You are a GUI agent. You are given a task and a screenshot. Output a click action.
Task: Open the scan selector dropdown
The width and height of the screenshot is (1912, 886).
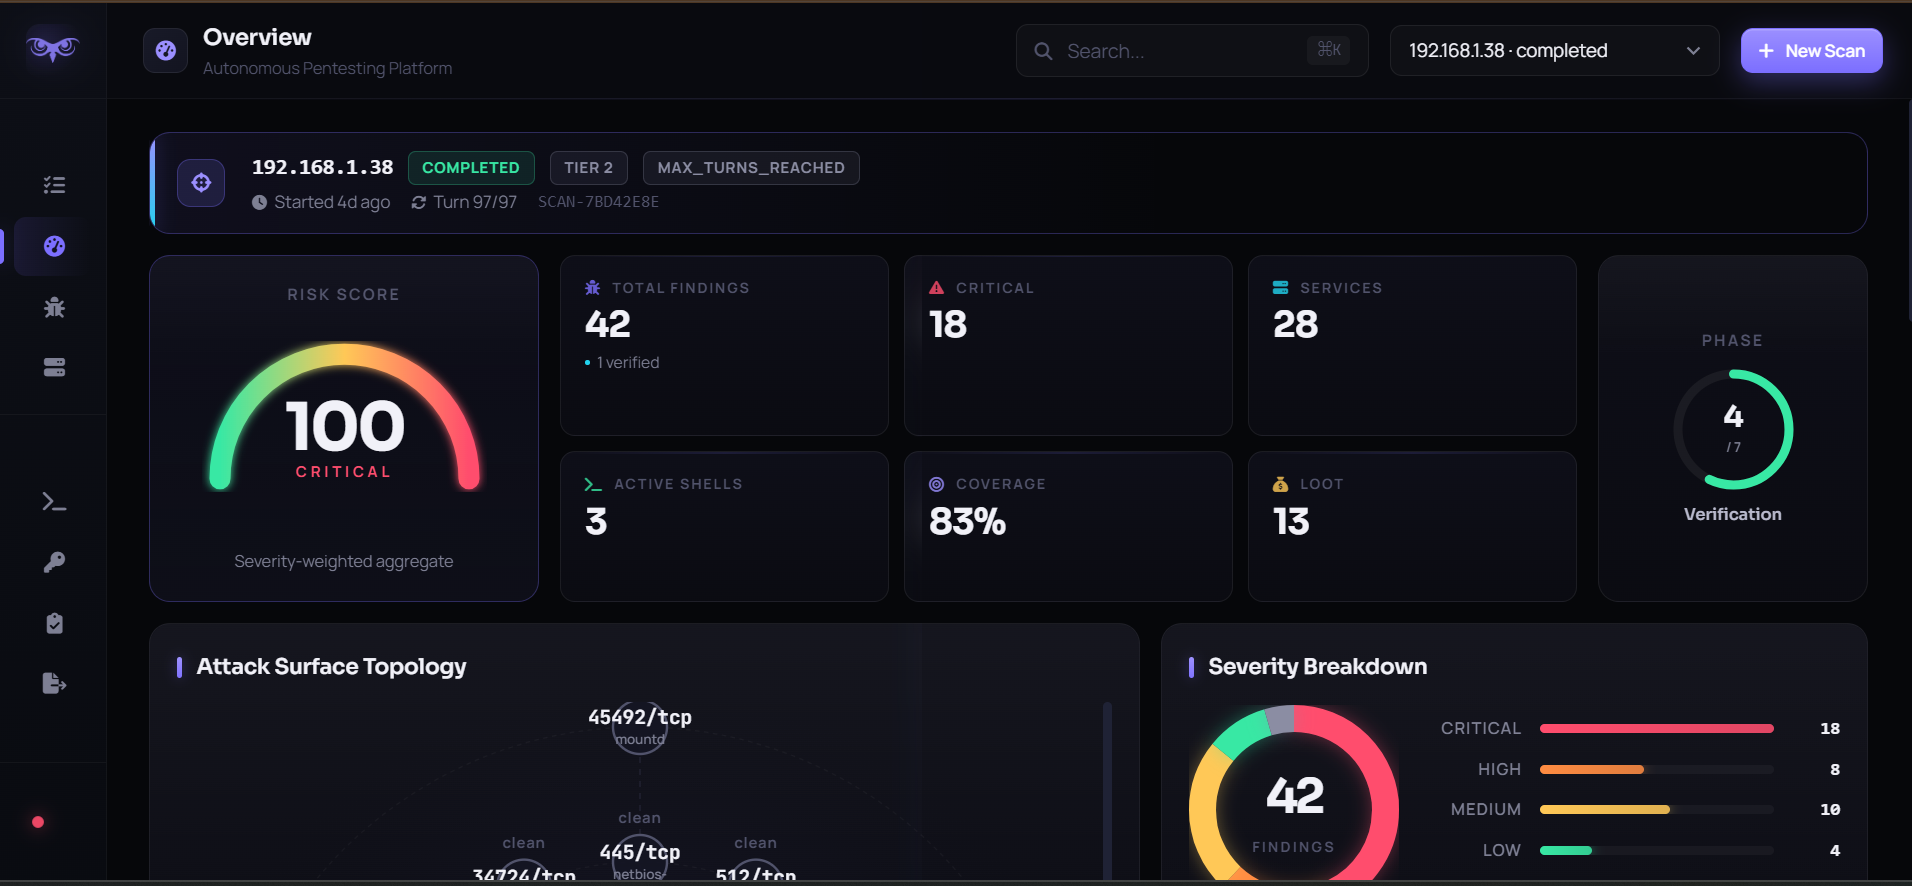click(1554, 51)
